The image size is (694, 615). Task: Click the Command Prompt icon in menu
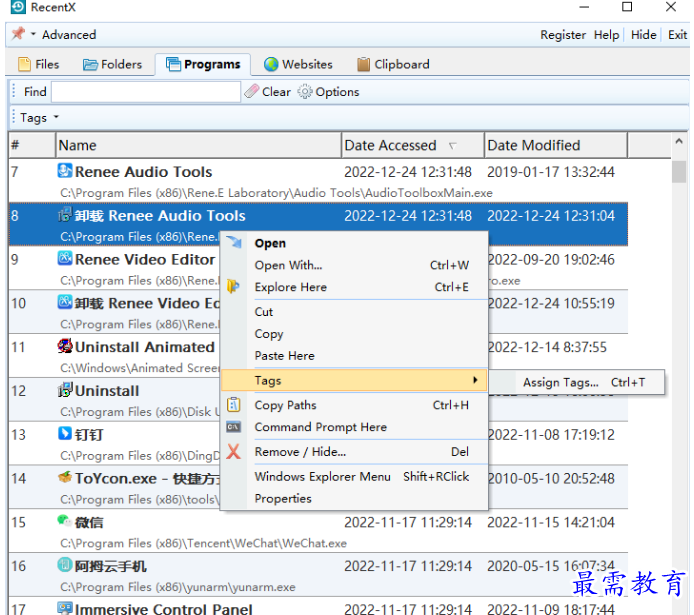point(234,427)
